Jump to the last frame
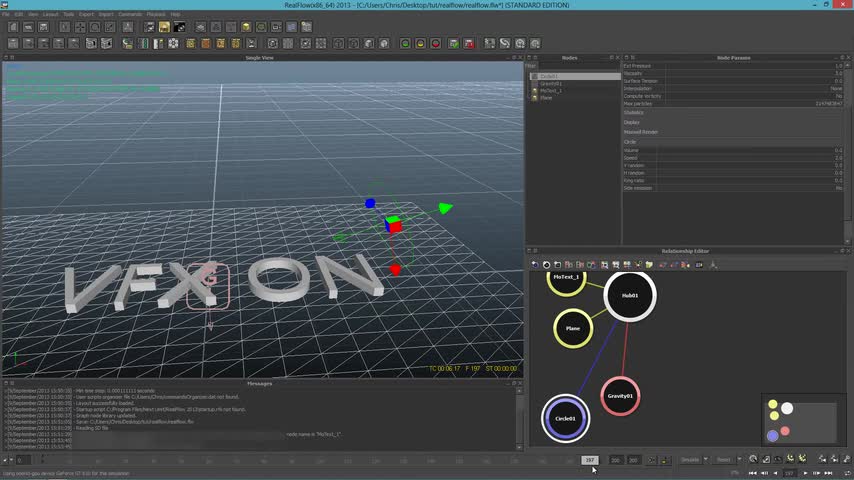Image resolution: width=854 pixels, height=480 pixels. pyautogui.click(x=828, y=473)
